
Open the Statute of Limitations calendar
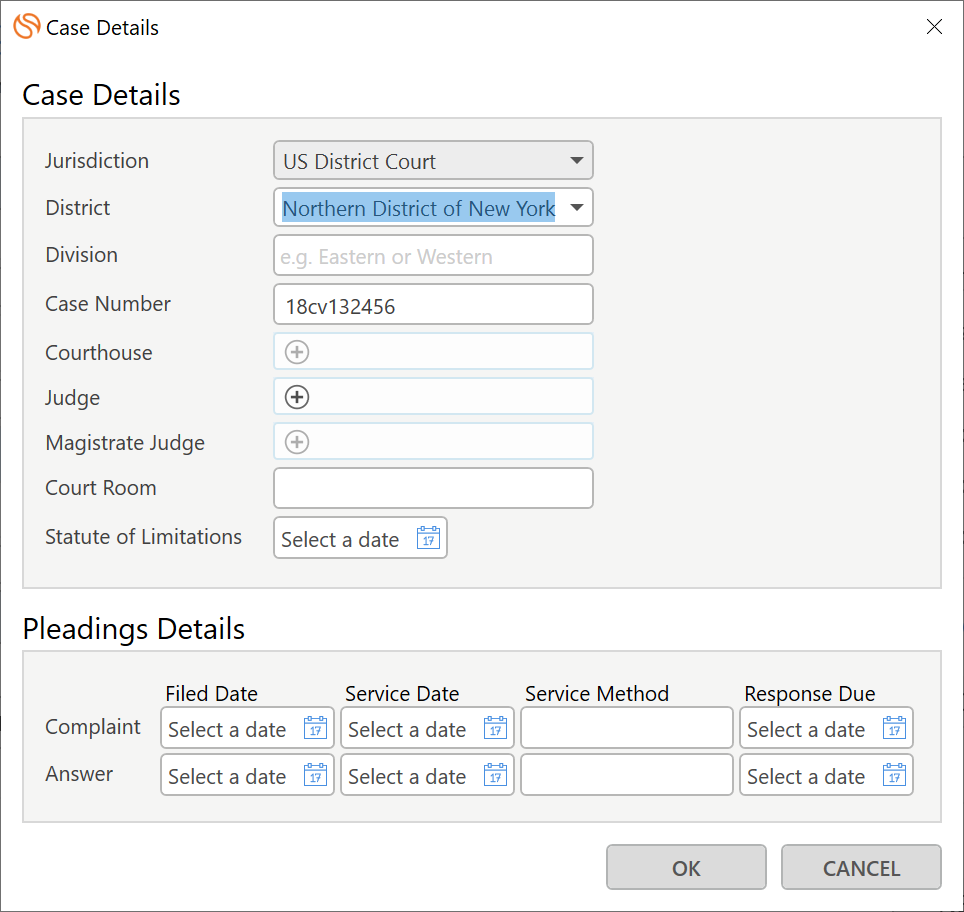click(428, 538)
